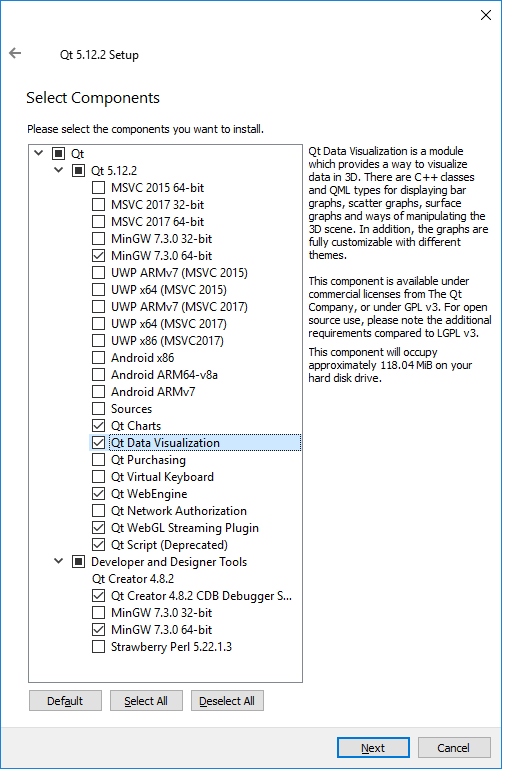Click the Default button

click(65, 701)
